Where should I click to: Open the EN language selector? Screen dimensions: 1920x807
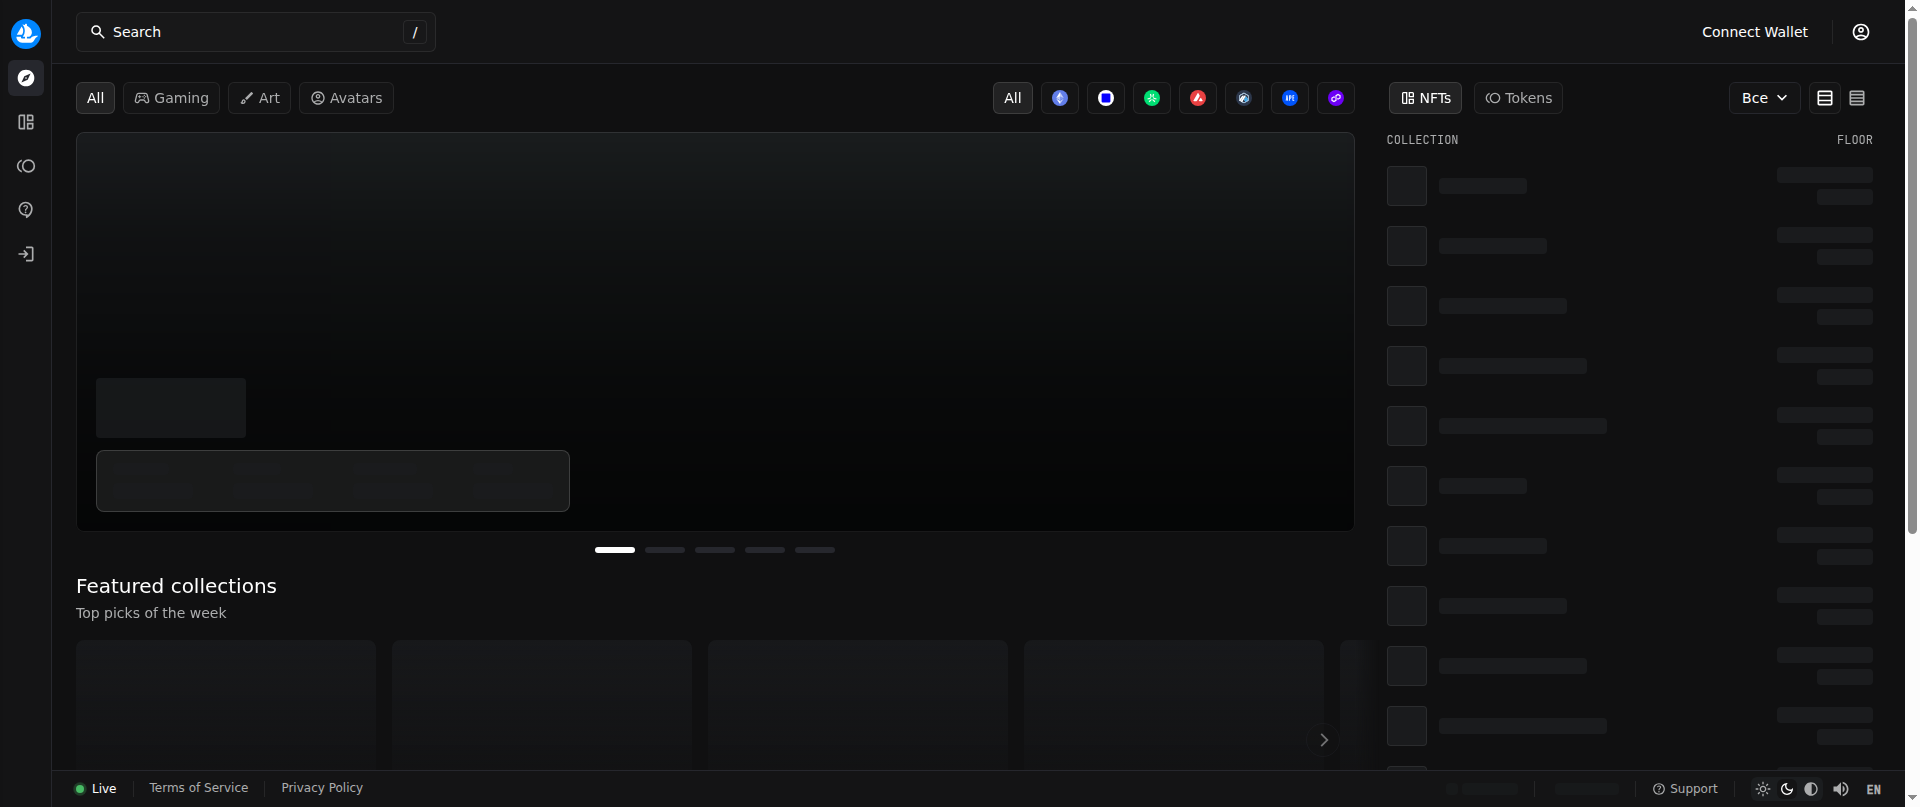pos(1874,789)
